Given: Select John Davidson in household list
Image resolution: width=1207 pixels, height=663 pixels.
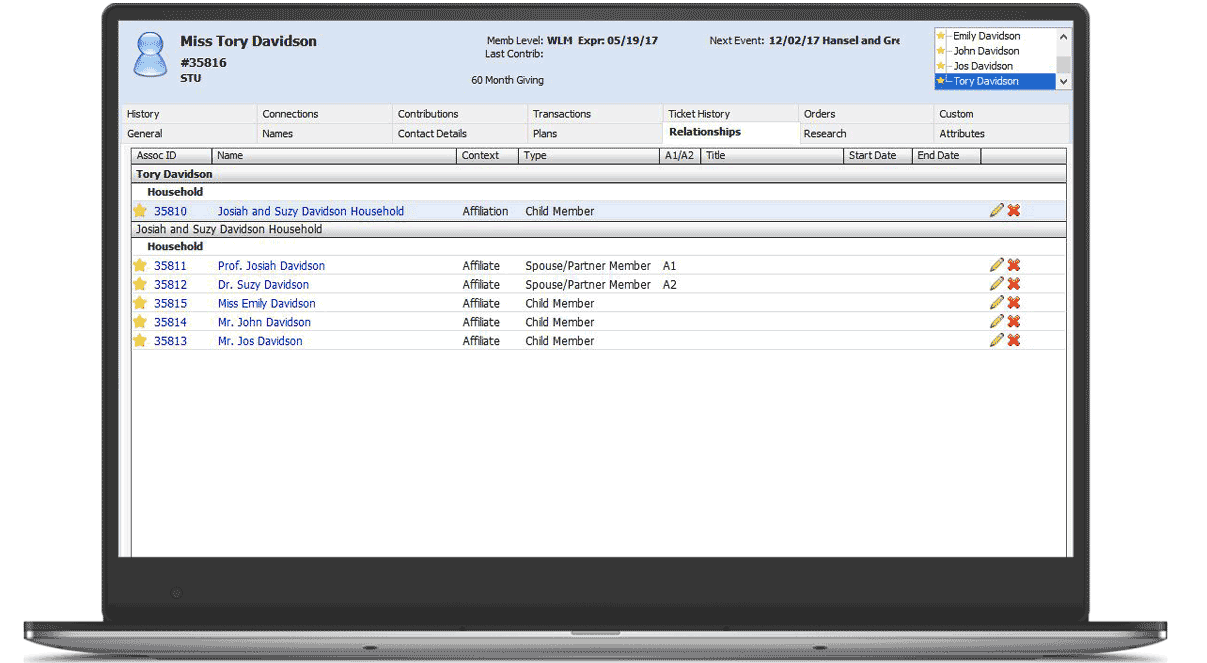Looking at the screenshot, I should pyautogui.click(x=985, y=51).
